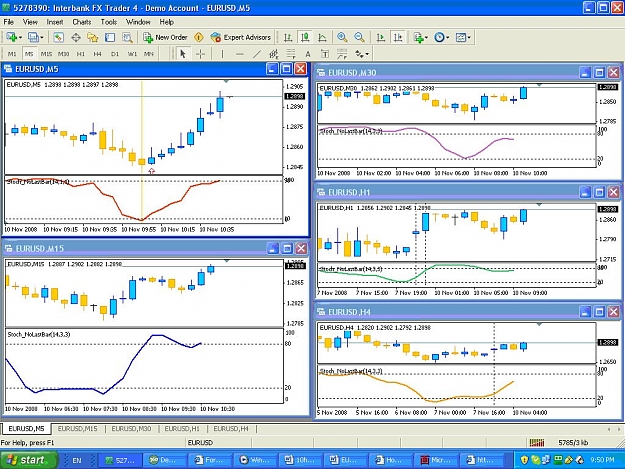Expand the Arrows tool dropdown arrow
This screenshot has height=469, width=625.
point(367,54)
